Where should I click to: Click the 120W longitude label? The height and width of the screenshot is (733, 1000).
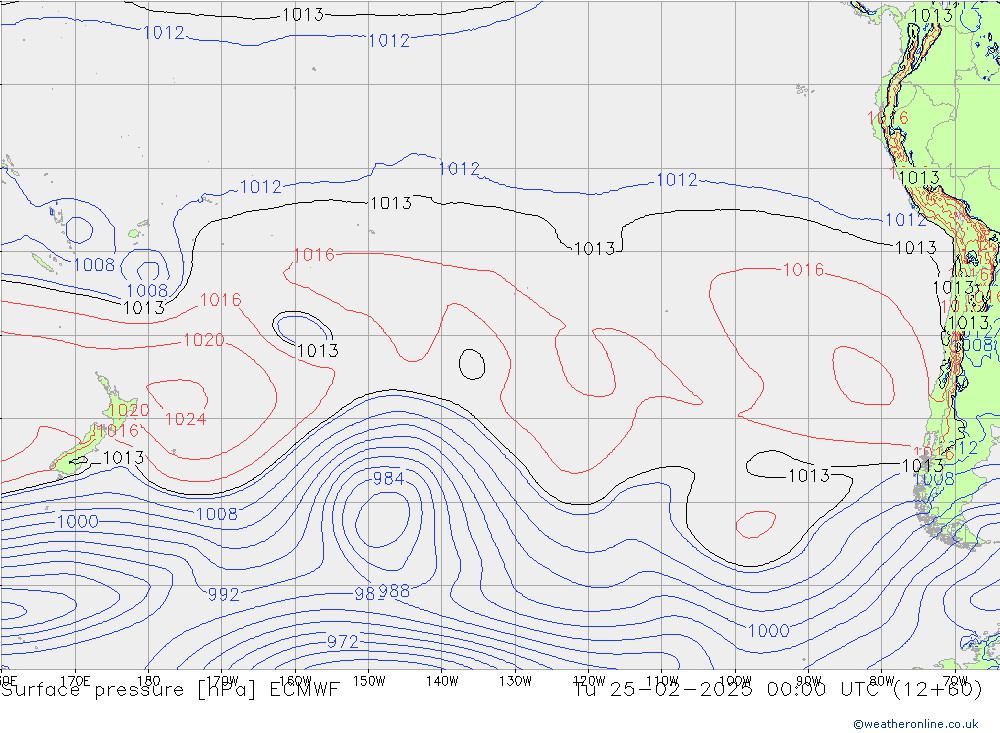[x=589, y=681]
